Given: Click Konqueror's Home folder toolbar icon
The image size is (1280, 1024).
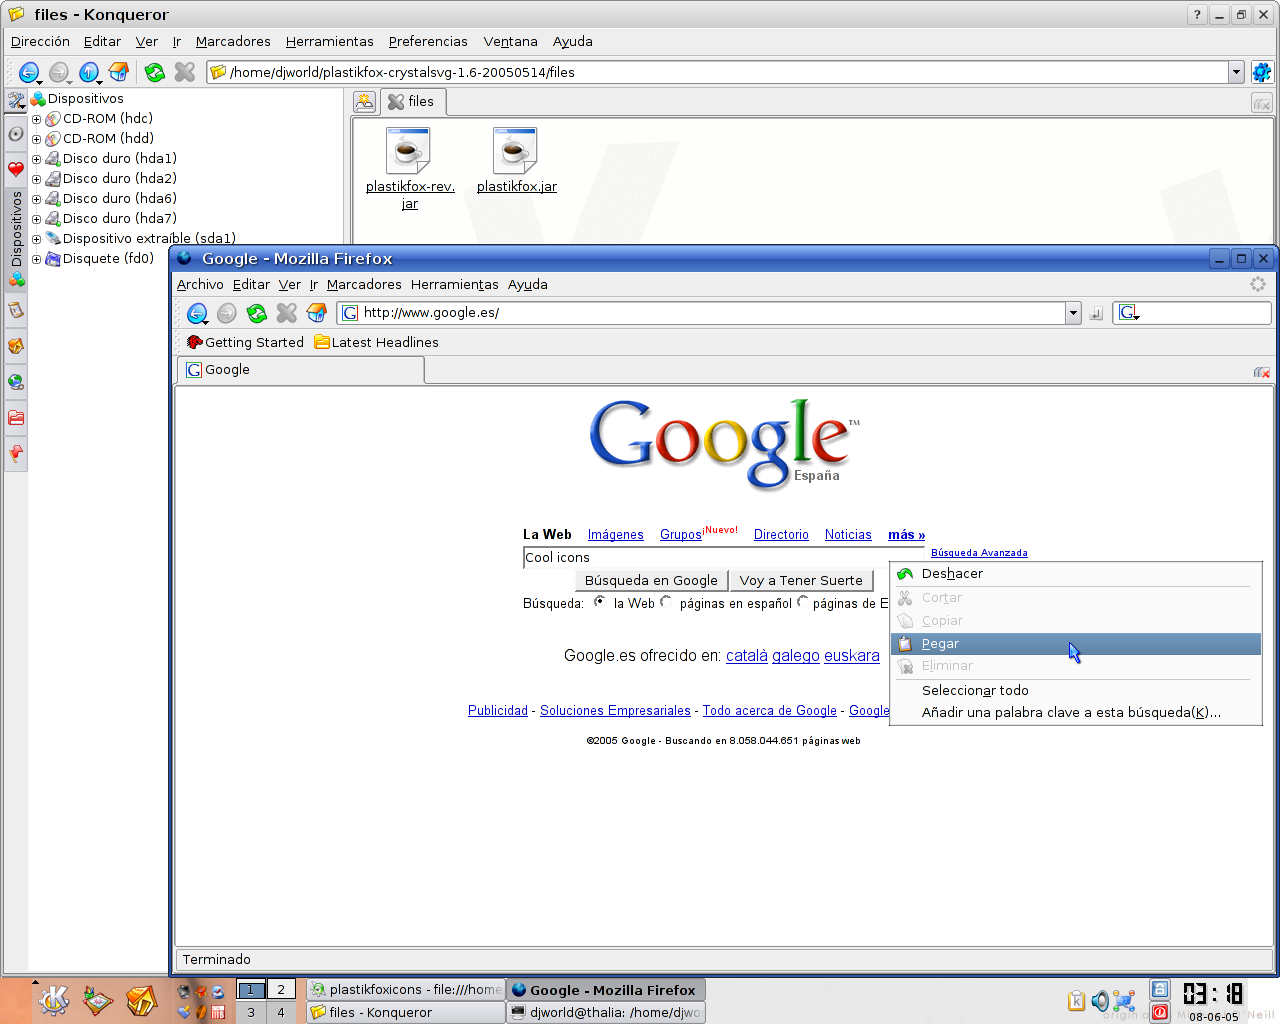Looking at the screenshot, I should pos(119,72).
